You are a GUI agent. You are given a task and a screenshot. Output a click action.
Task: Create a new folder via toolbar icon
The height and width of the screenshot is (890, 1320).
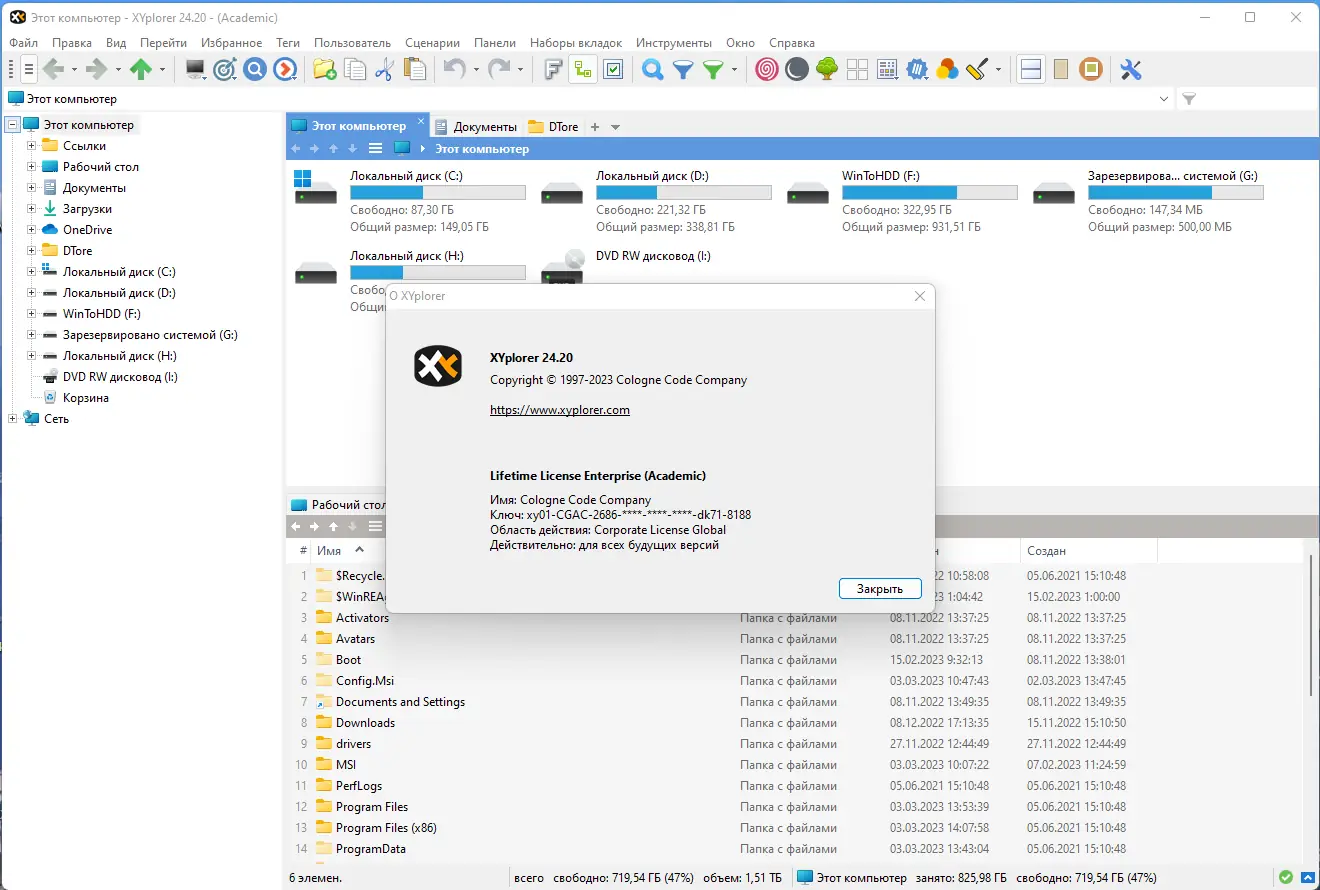(x=325, y=69)
